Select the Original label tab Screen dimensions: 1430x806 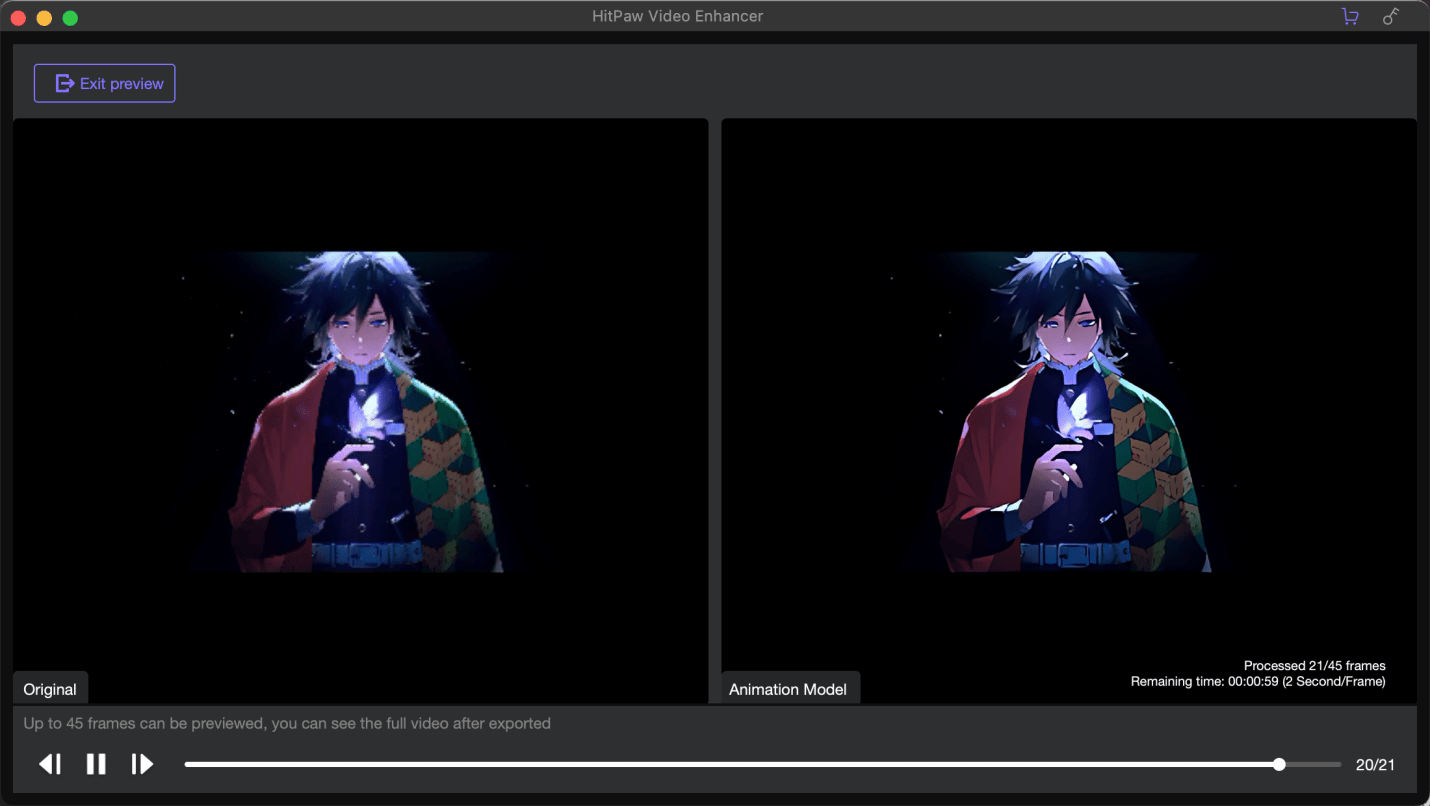[x=50, y=689]
